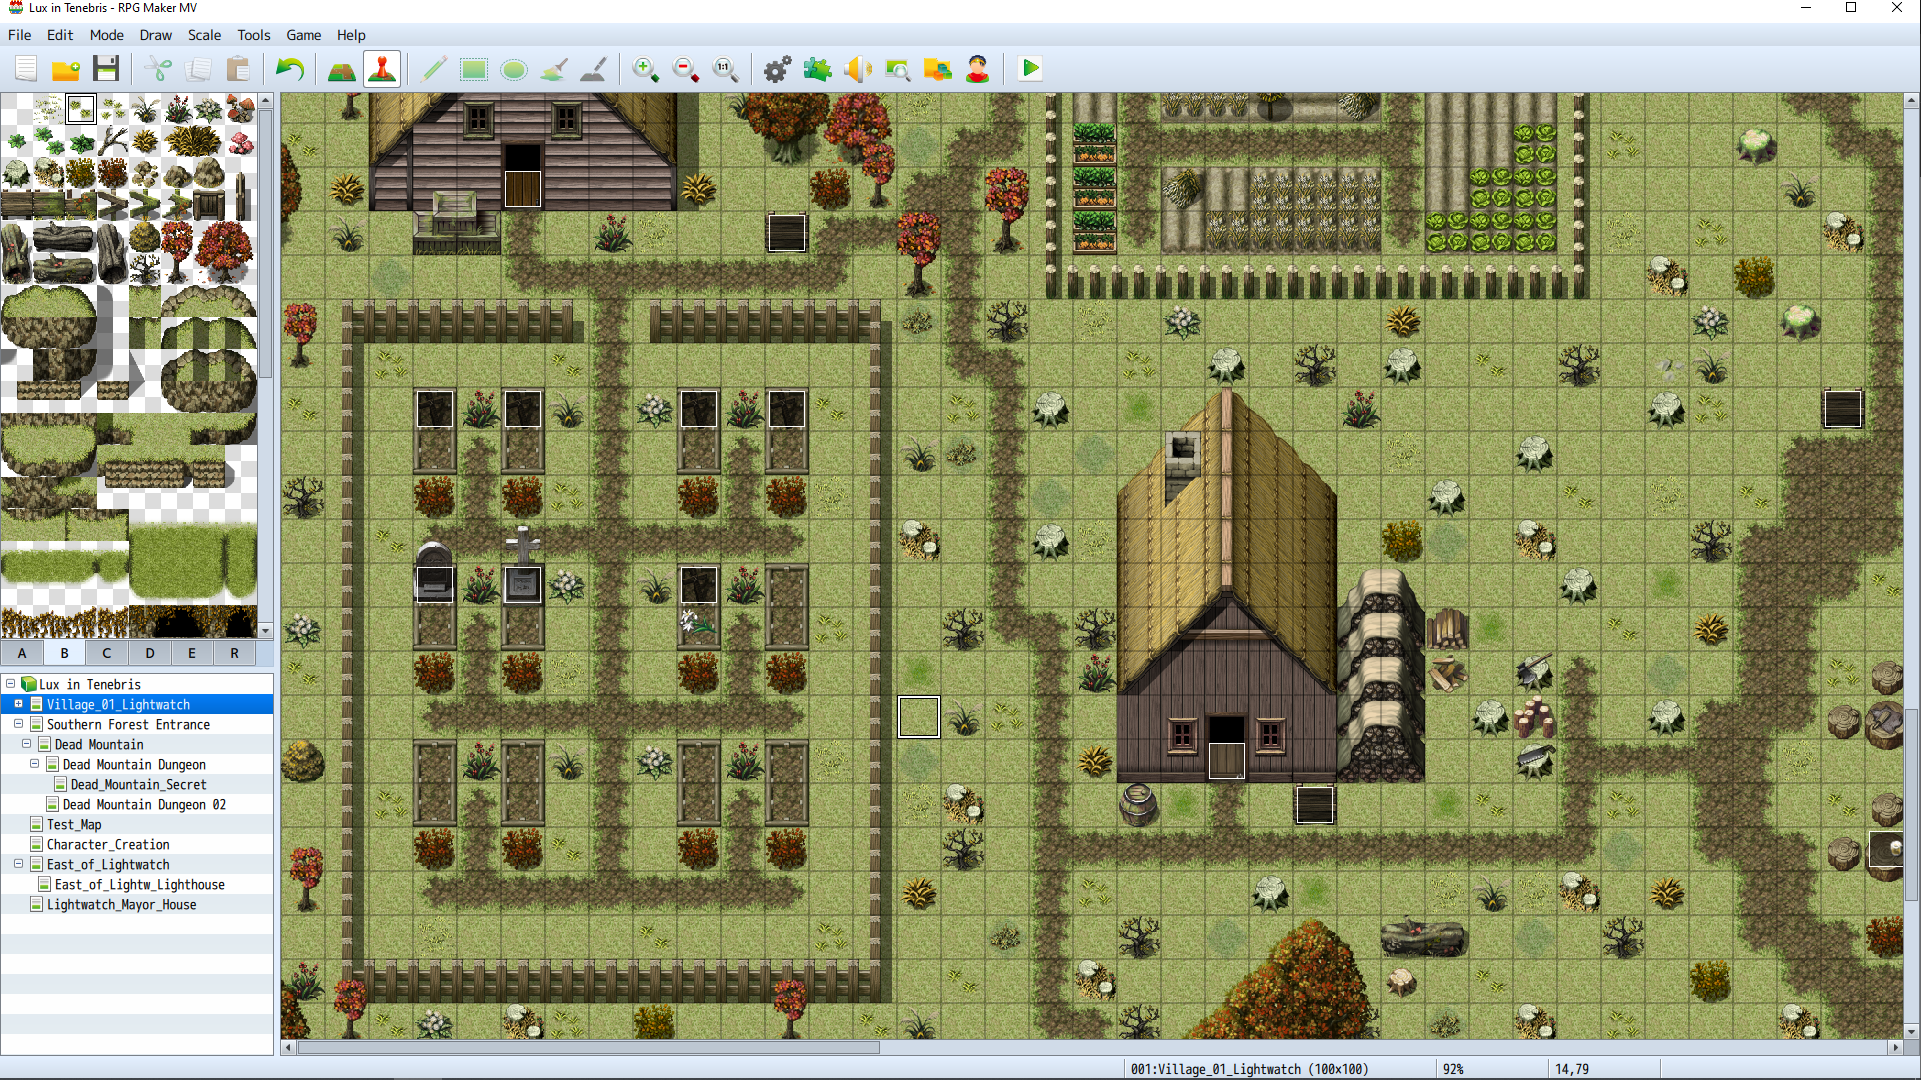Open the Sound Test speaker icon
Viewport: 1921px width, 1080px height.
tap(858, 69)
